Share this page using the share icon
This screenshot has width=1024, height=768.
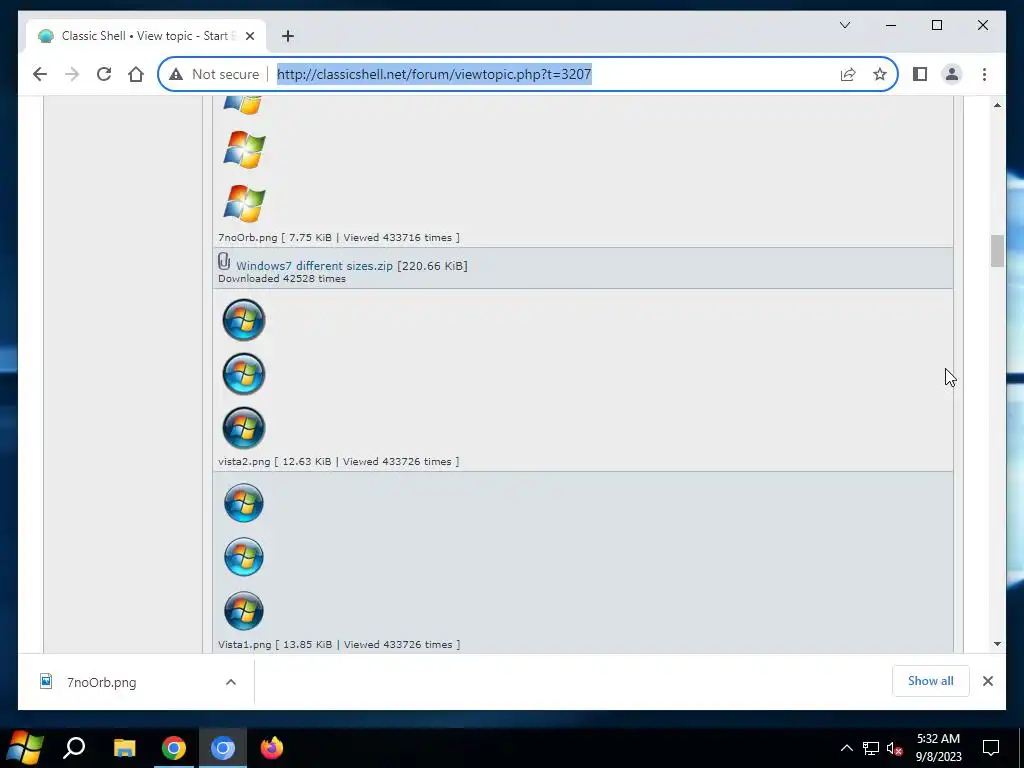[x=848, y=74]
